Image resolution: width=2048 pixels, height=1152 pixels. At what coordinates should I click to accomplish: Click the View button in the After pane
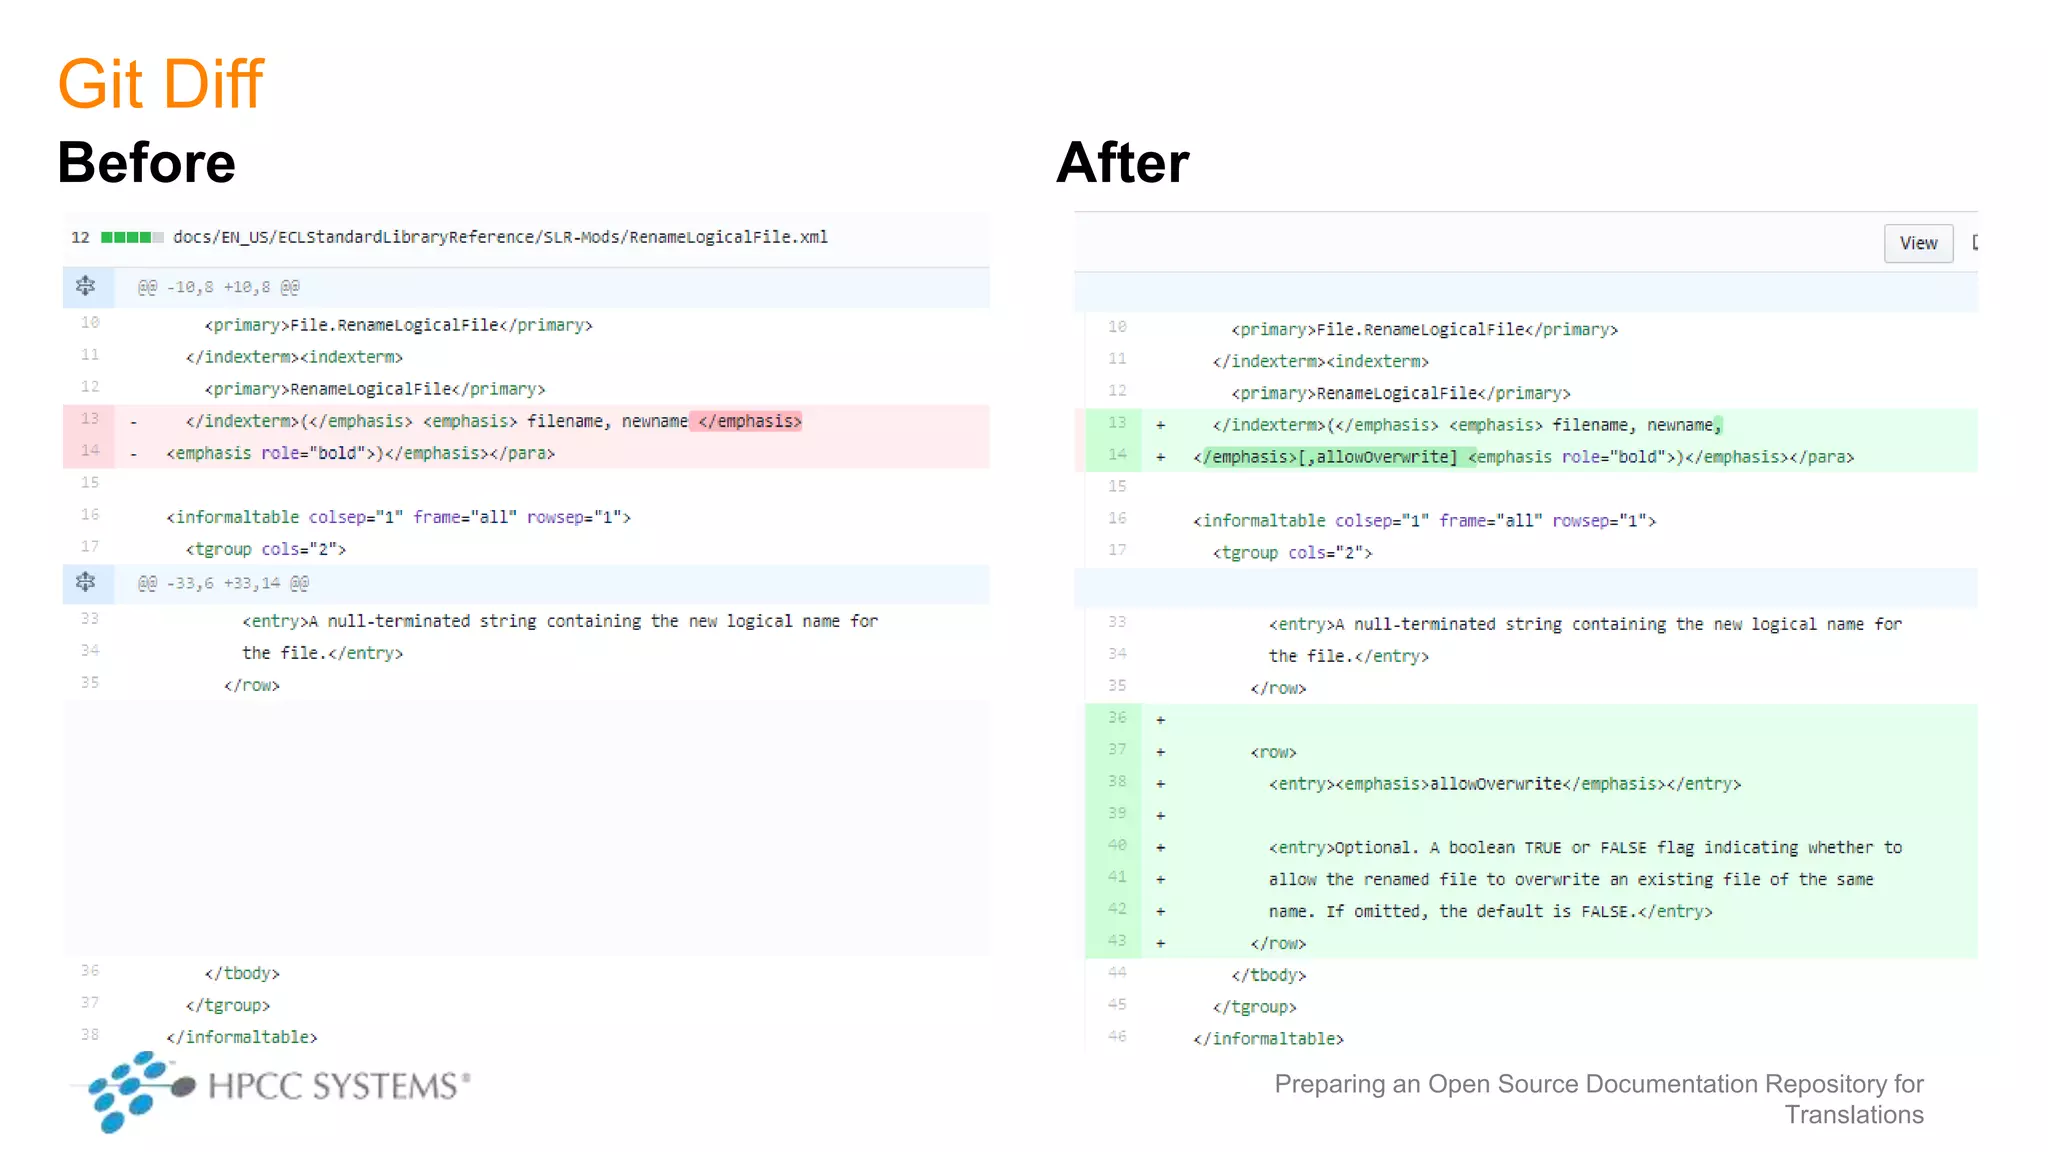click(1918, 243)
